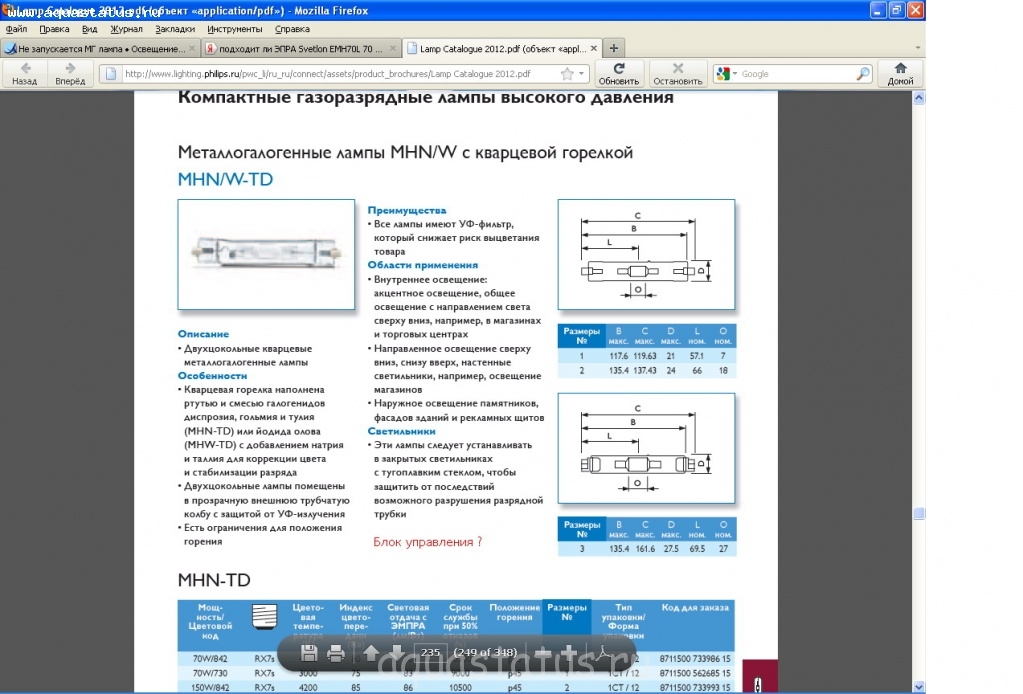This screenshot has width=1023, height=694.
Task: Show the Adobe Reader toolbar via Acrobat icon
Action: coord(603,652)
